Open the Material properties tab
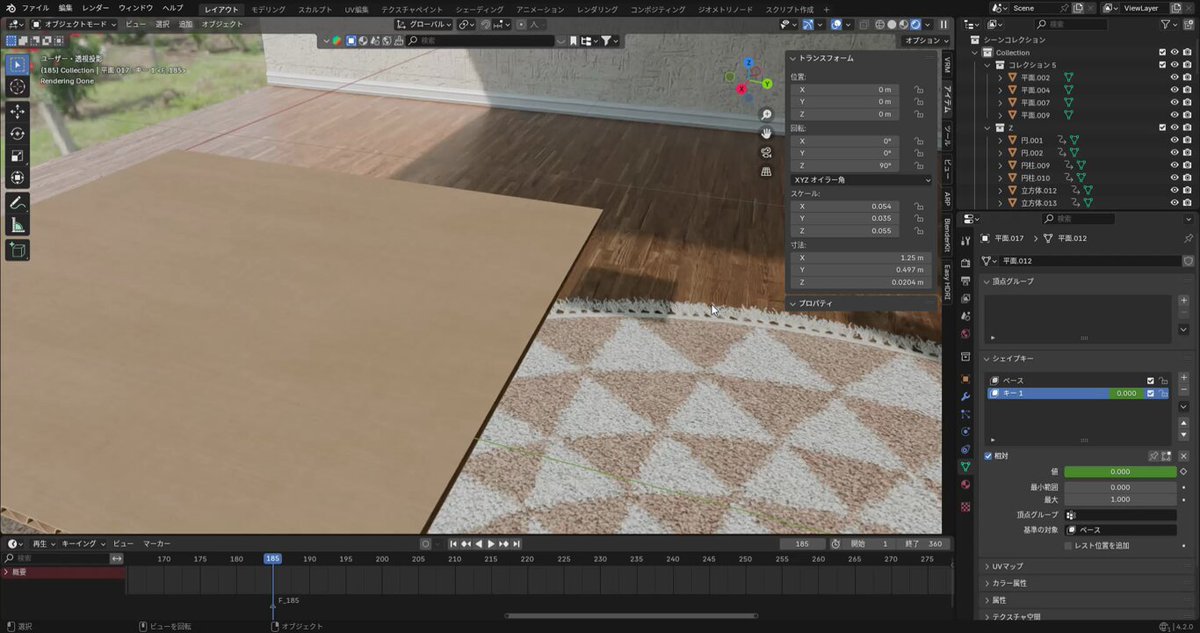The width and height of the screenshot is (1200, 633). (965, 485)
